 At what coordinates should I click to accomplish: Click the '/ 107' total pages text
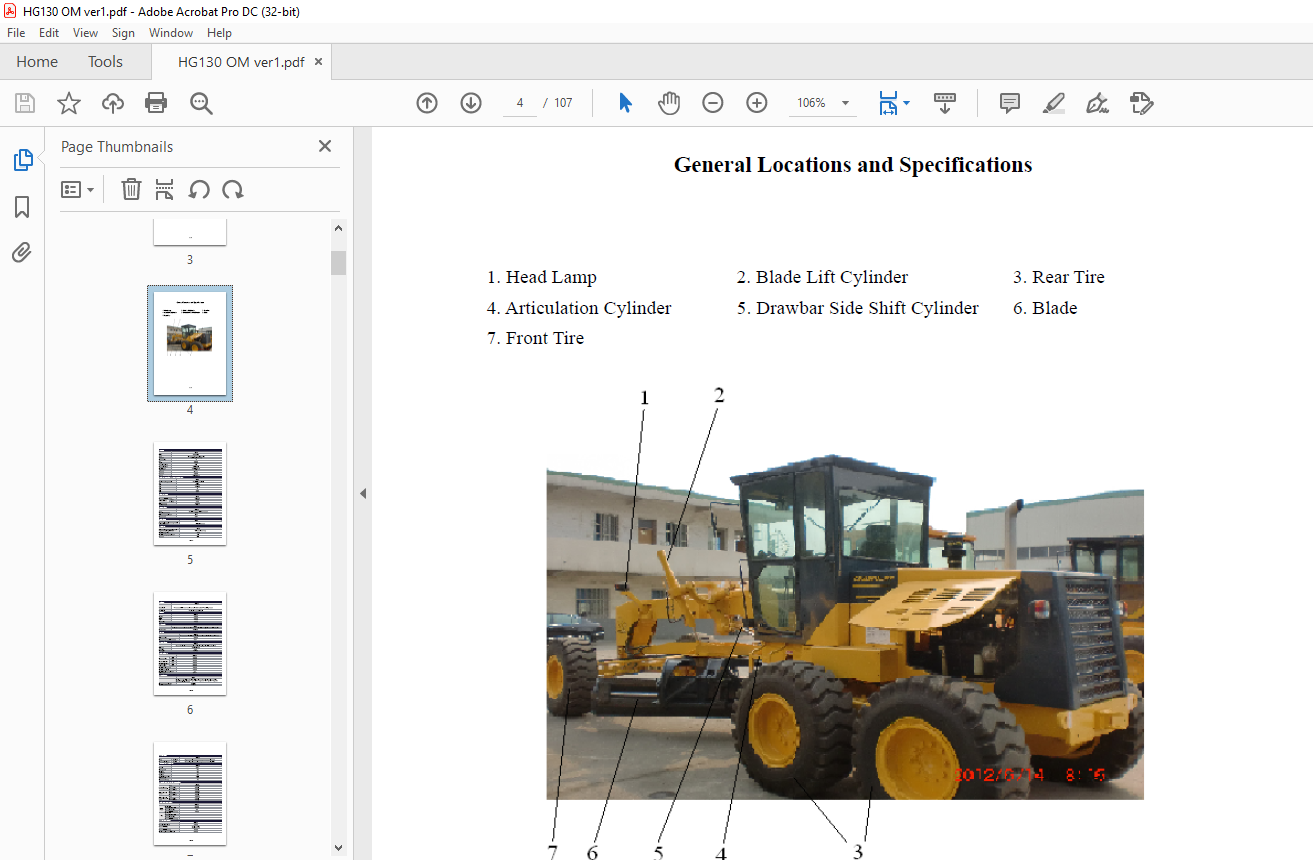(558, 103)
